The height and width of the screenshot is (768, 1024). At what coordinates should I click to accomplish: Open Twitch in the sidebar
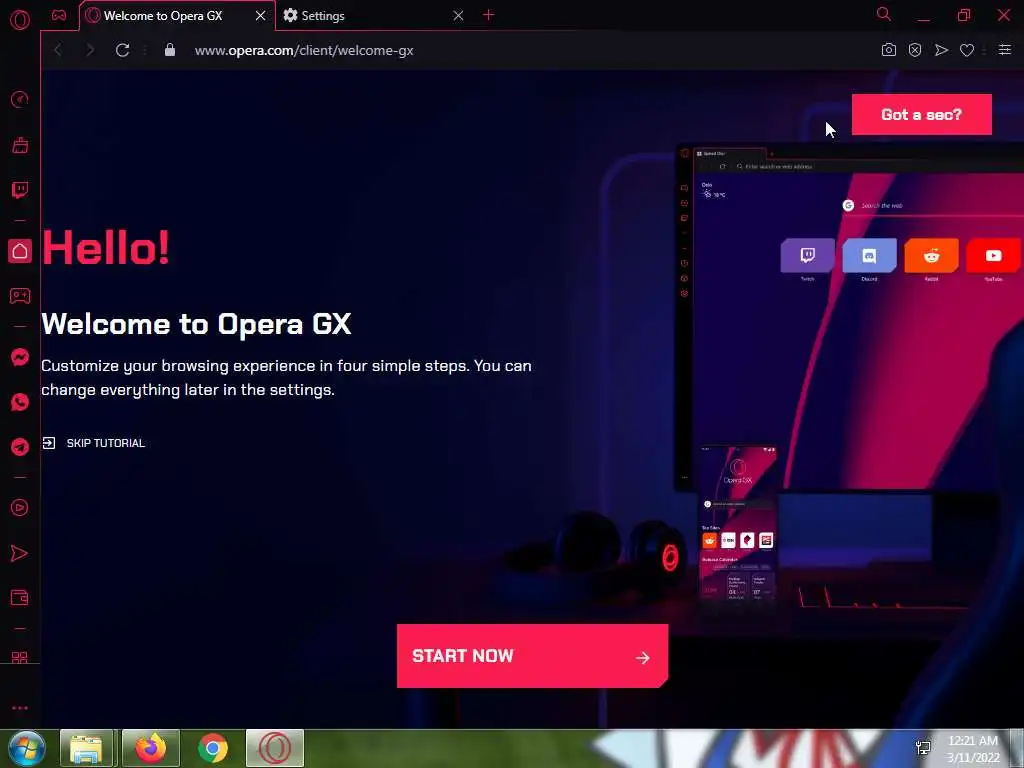click(20, 190)
